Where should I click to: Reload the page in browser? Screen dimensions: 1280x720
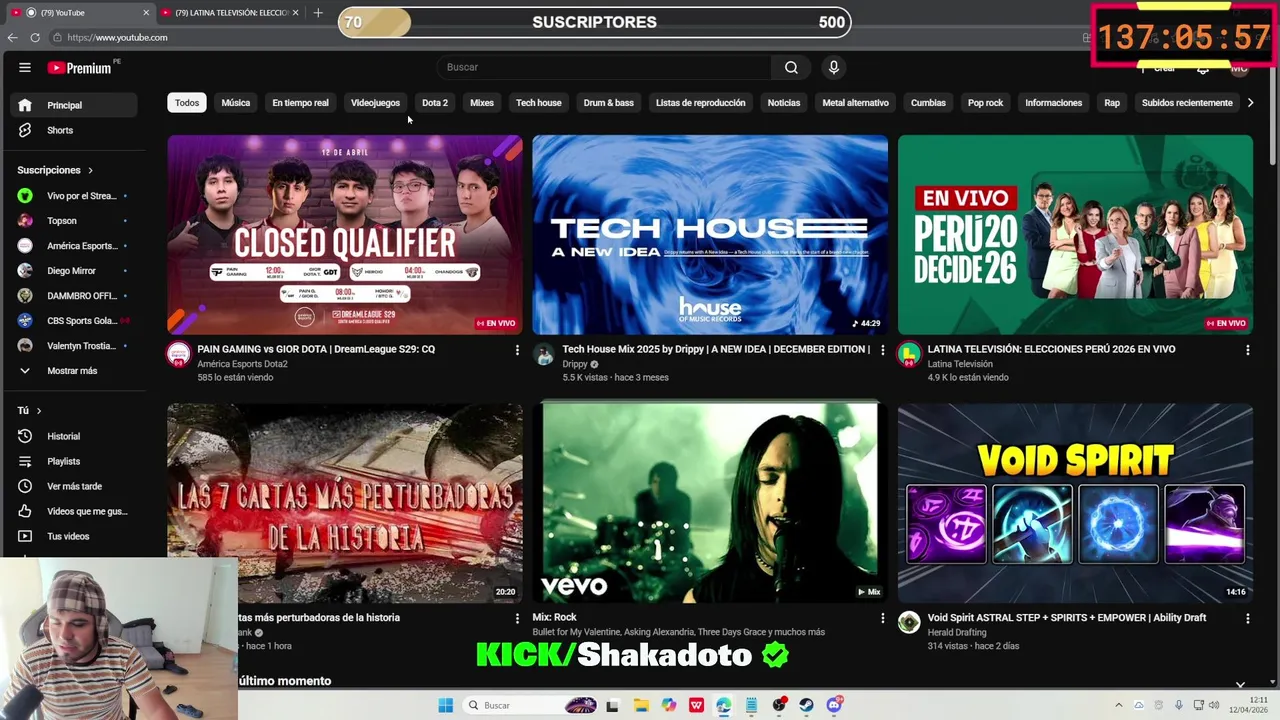pyautogui.click(x=35, y=37)
